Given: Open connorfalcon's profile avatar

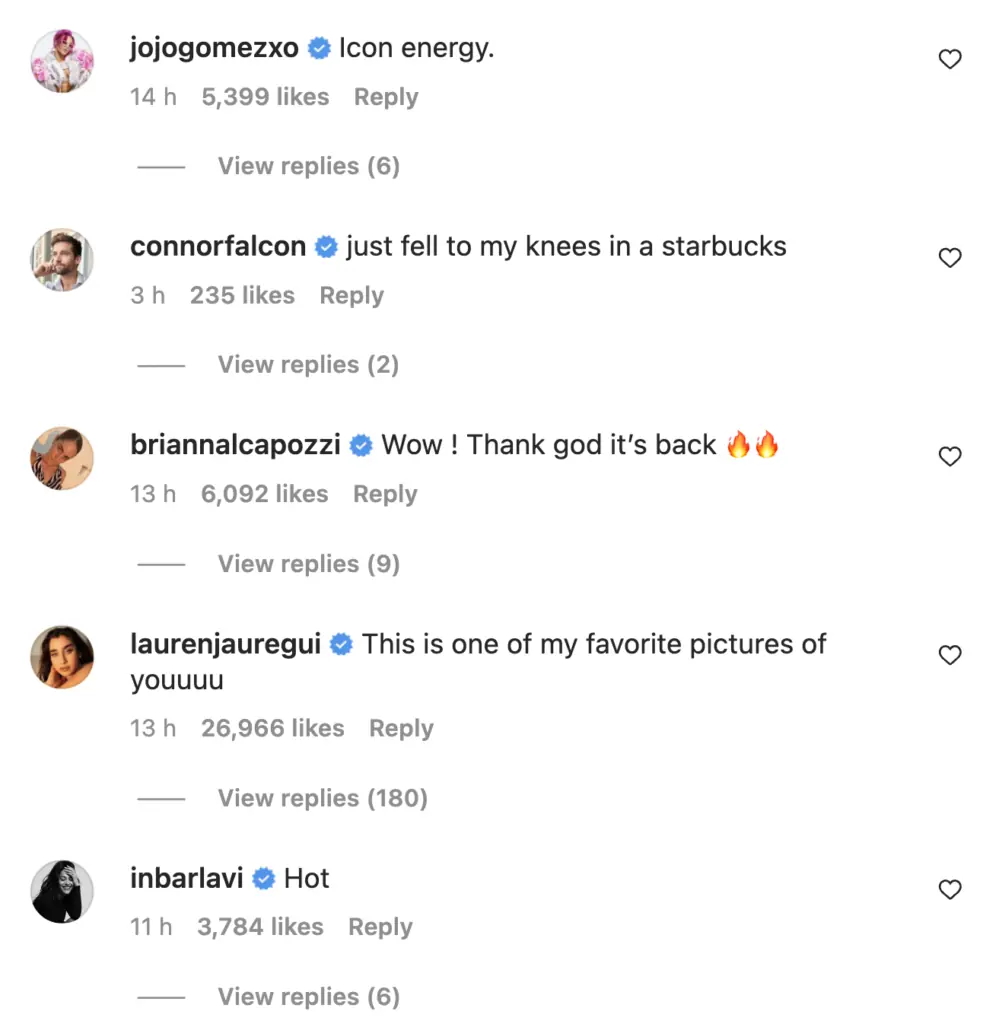Looking at the screenshot, I should tap(62, 260).
